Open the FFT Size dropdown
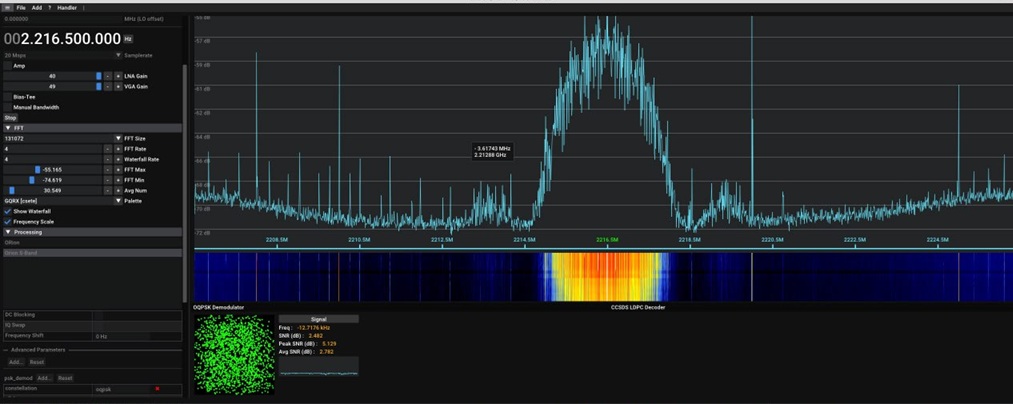This screenshot has width=1013, height=404. [x=118, y=138]
